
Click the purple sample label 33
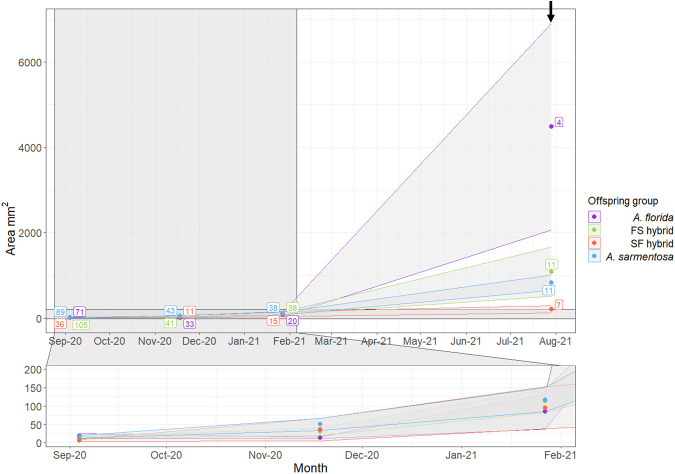[189, 324]
